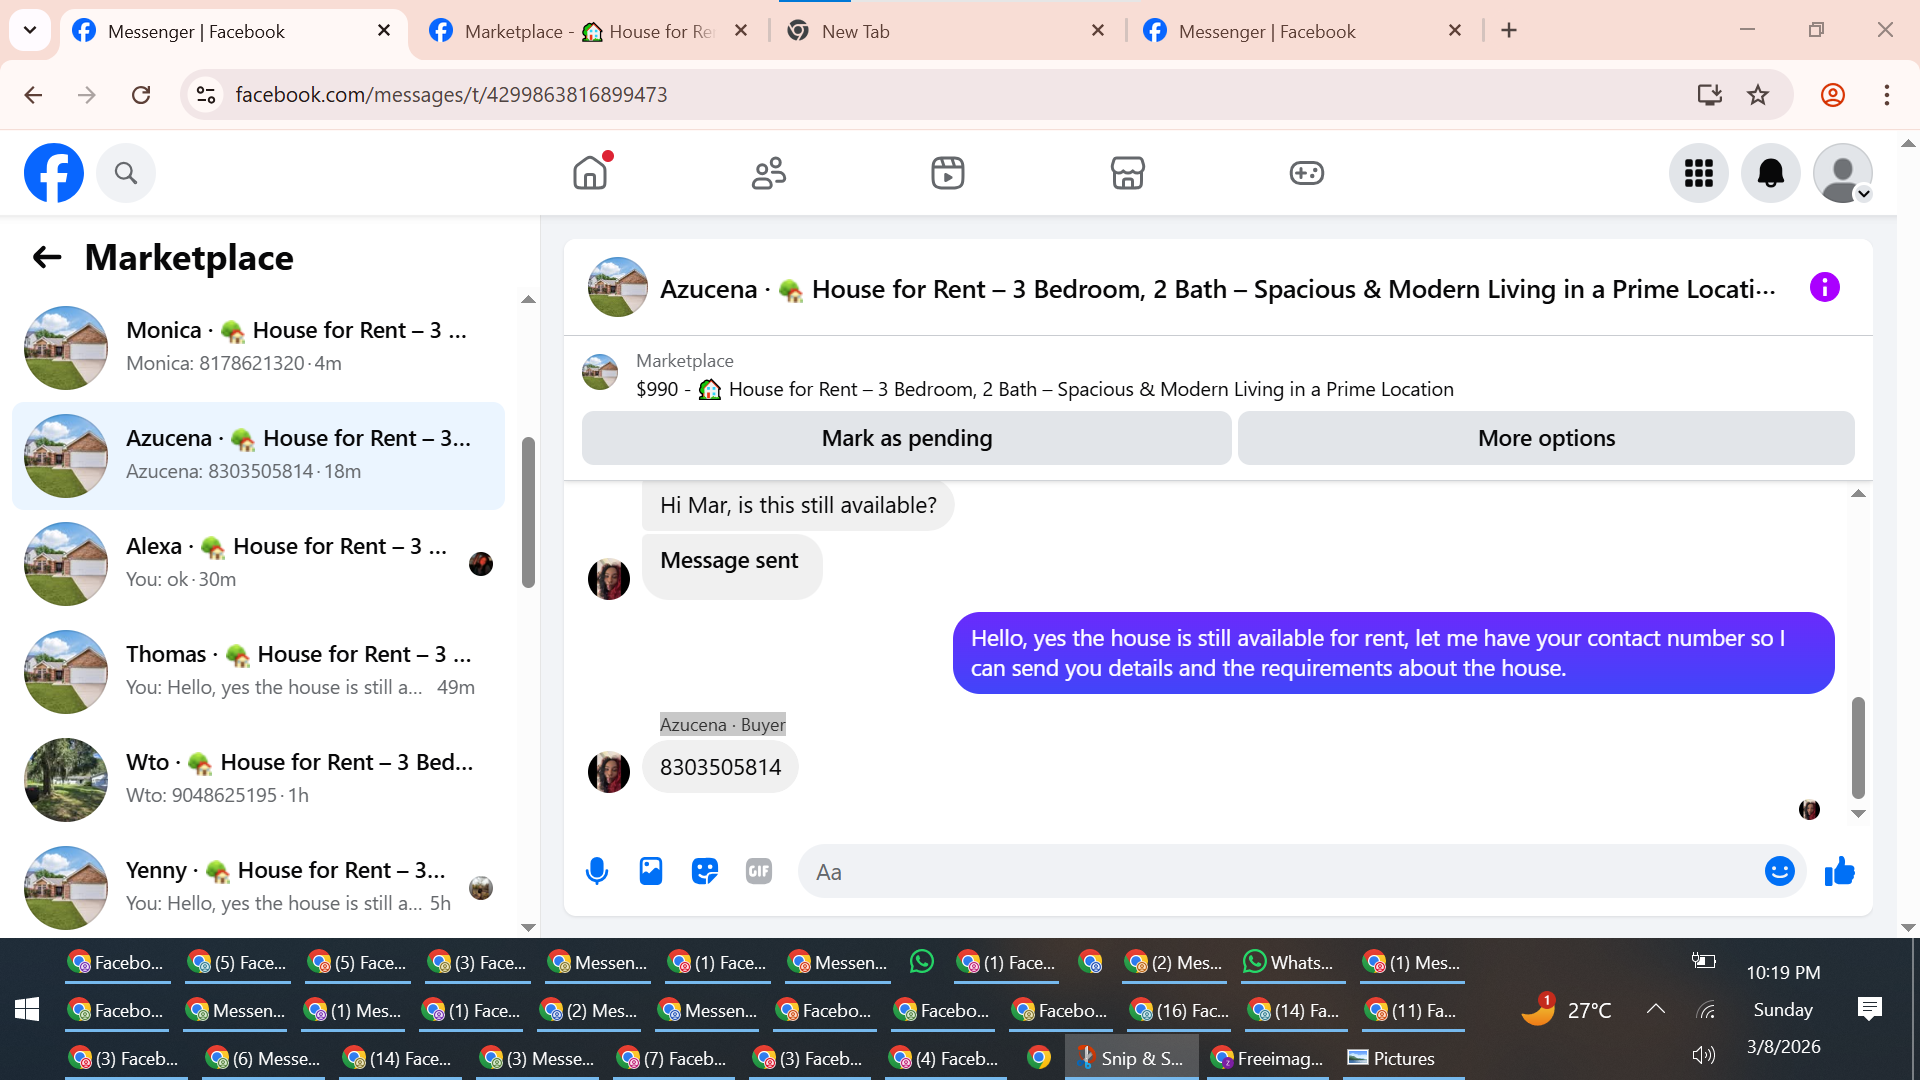Click More options button
The height and width of the screenshot is (1080, 1920).
point(1546,438)
